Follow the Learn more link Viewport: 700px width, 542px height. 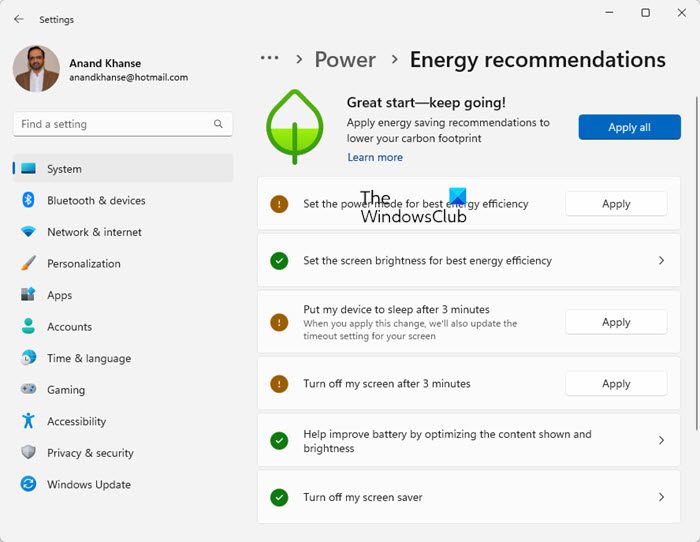(x=375, y=157)
